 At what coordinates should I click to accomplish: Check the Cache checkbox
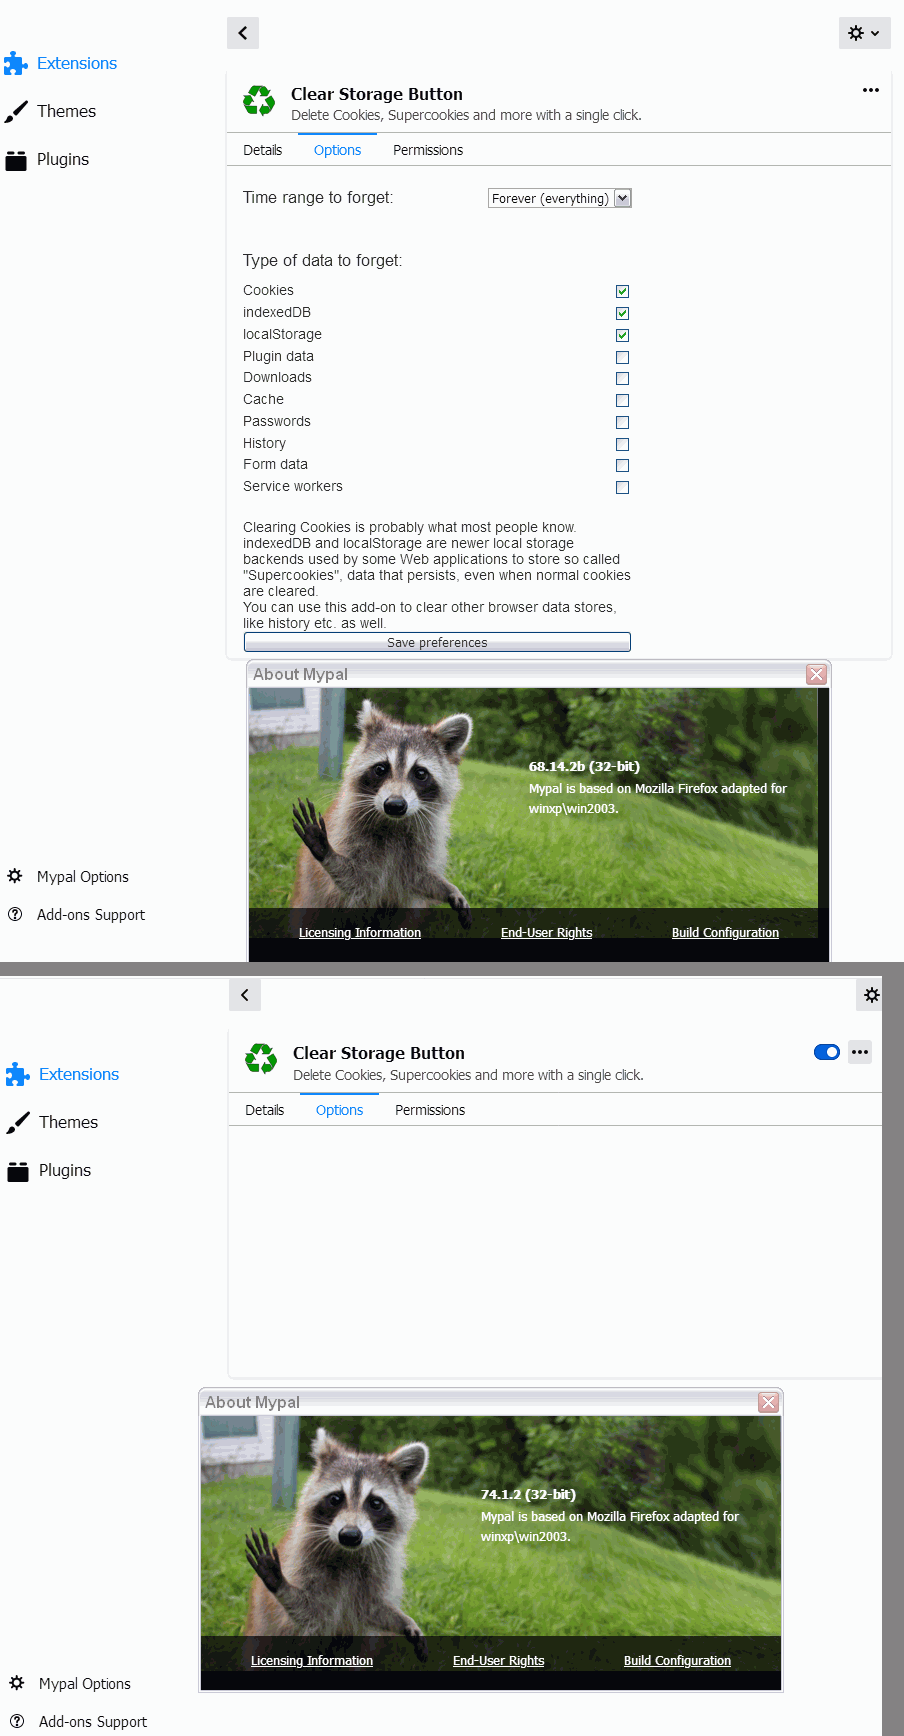click(x=622, y=400)
